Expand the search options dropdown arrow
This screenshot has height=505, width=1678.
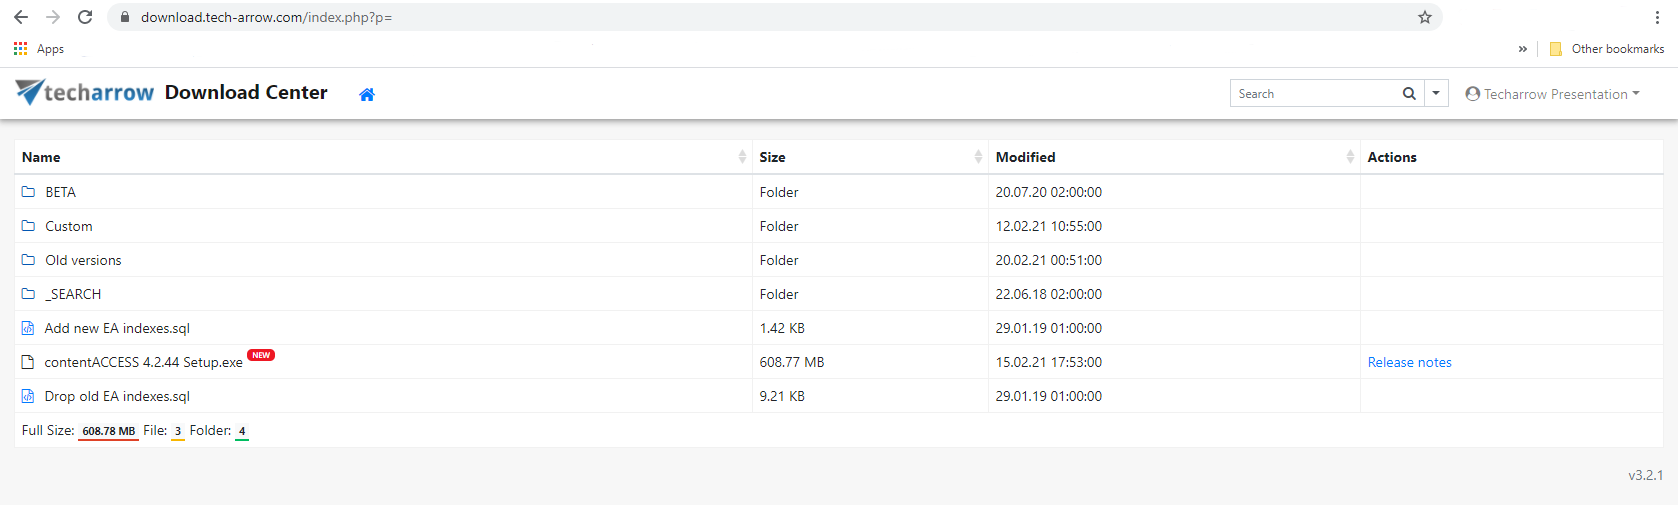coord(1436,93)
